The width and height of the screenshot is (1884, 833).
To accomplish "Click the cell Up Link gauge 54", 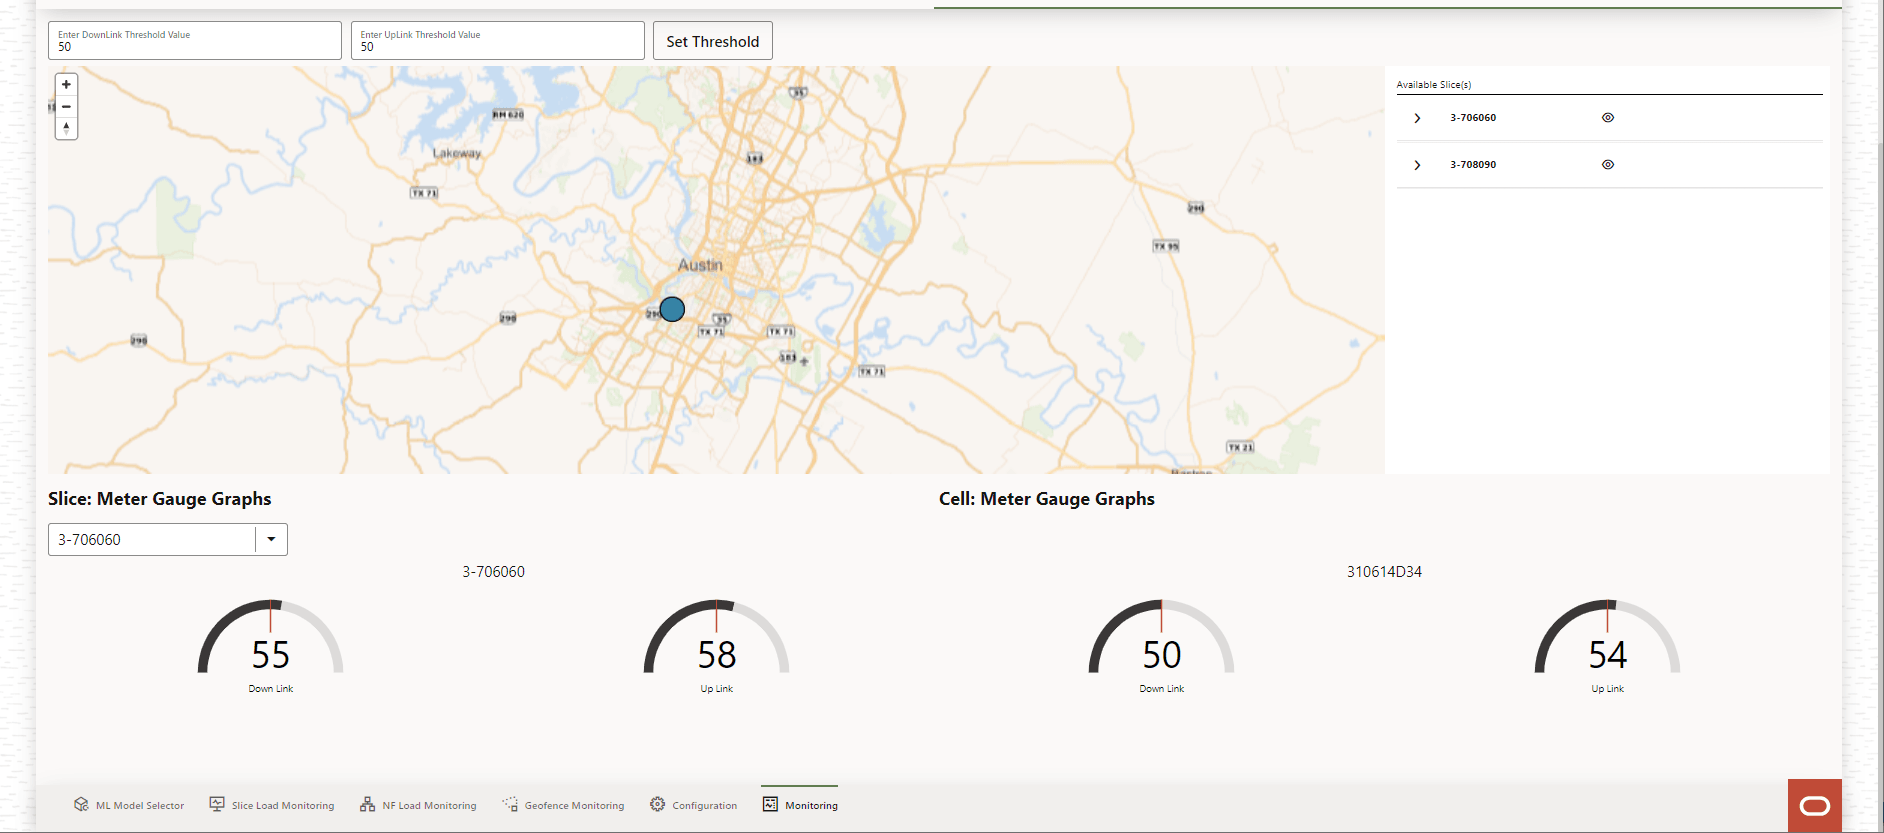I will pos(1607,645).
